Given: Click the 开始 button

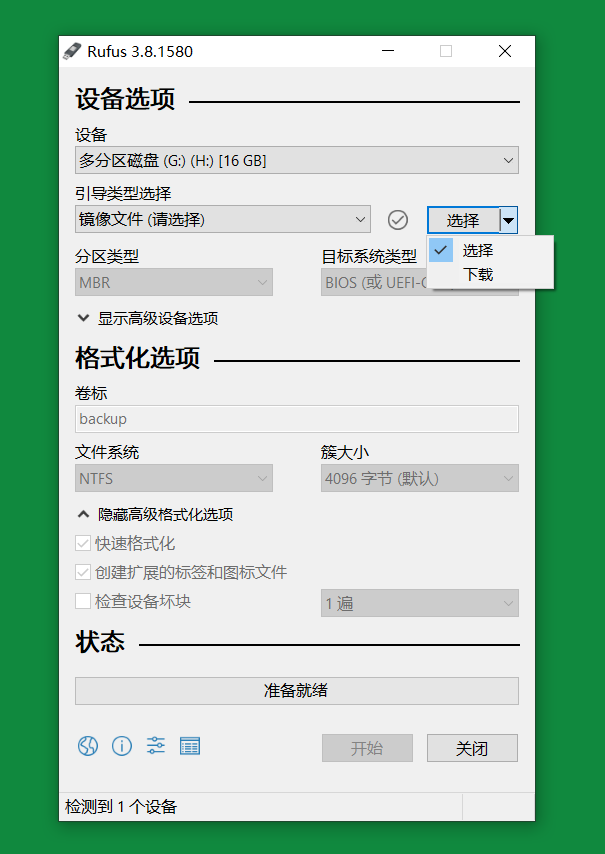Looking at the screenshot, I should click(367, 748).
